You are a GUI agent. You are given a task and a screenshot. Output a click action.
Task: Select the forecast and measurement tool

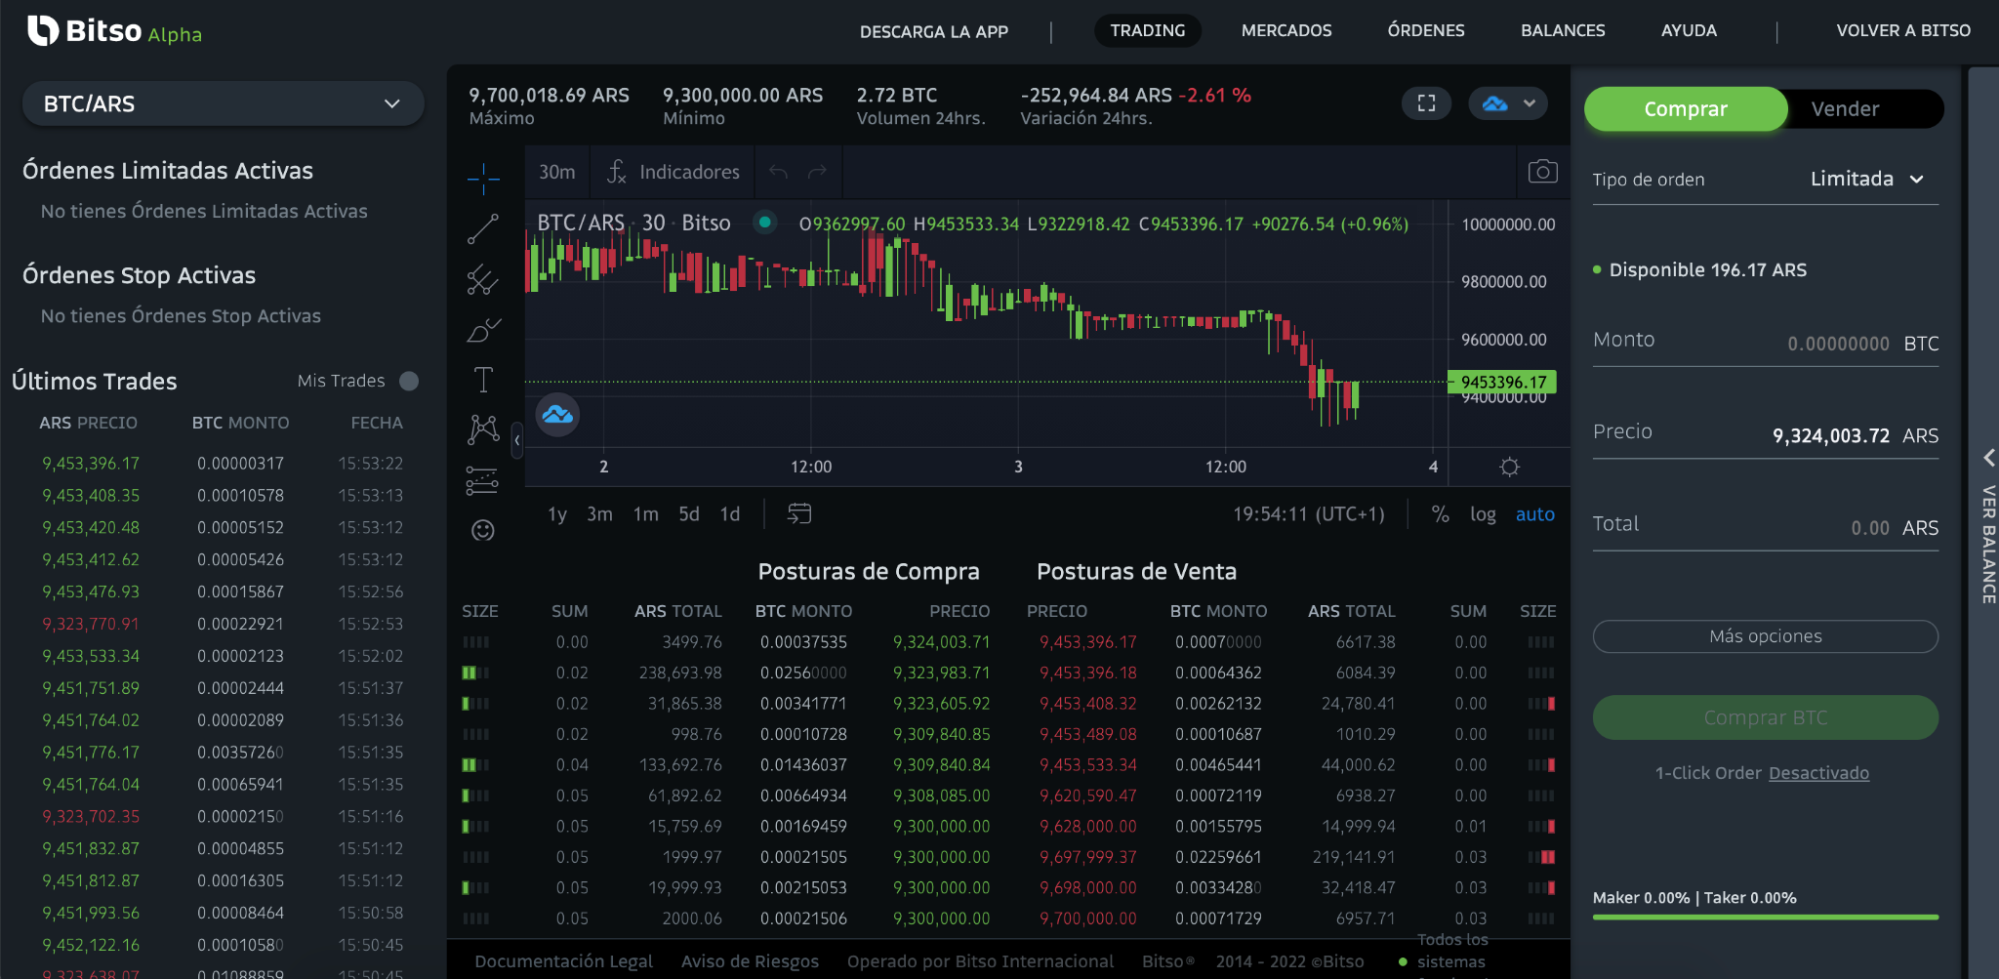(483, 481)
